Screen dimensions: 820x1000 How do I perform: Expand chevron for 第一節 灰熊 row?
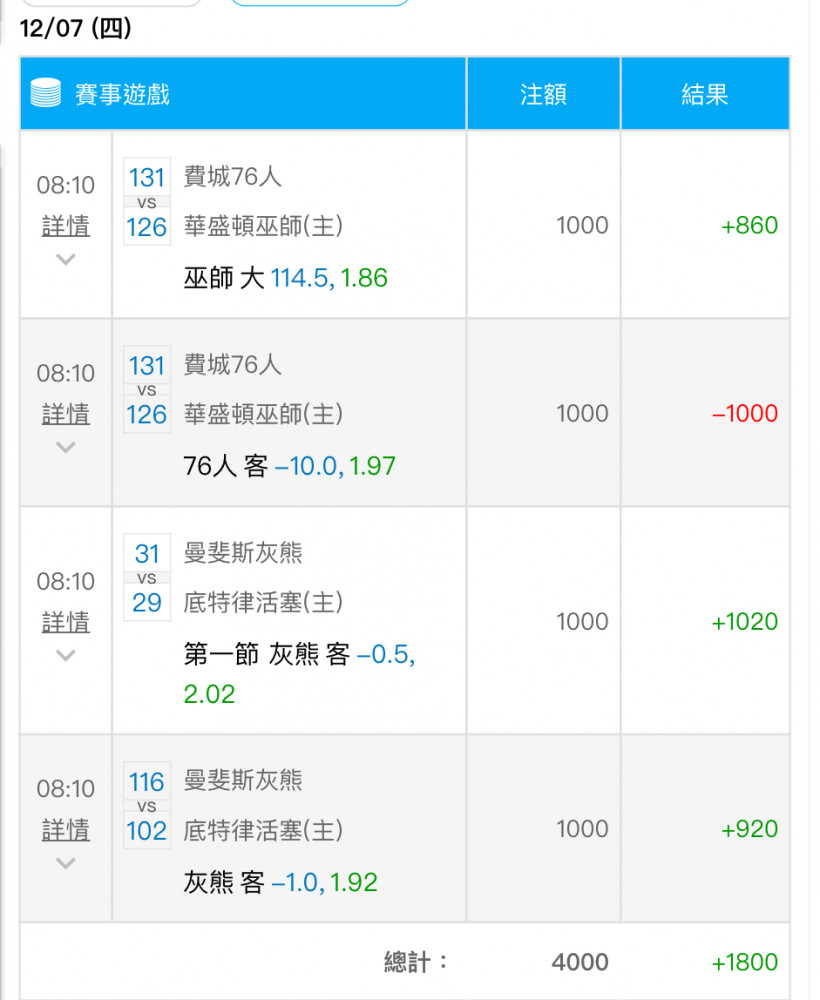click(x=66, y=655)
